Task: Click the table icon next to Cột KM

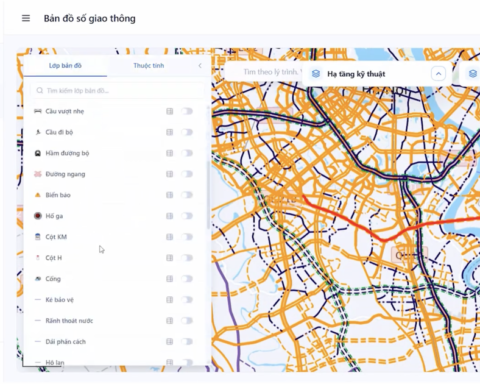Action: pos(170,237)
